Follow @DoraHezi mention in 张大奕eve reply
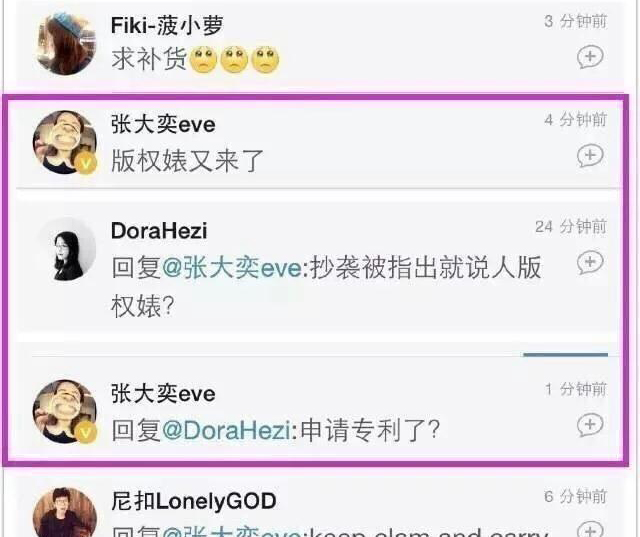The width and height of the screenshot is (640, 537). (x=227, y=430)
